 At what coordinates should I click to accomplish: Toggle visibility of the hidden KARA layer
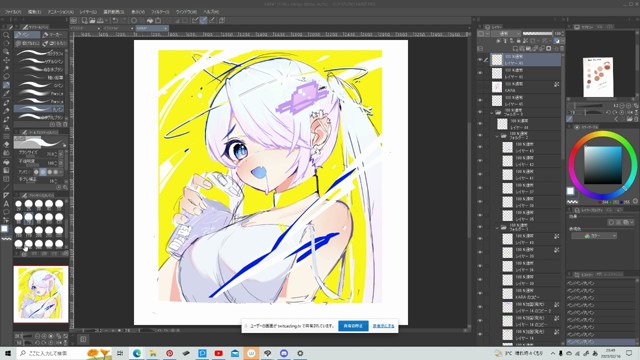pos(480,87)
